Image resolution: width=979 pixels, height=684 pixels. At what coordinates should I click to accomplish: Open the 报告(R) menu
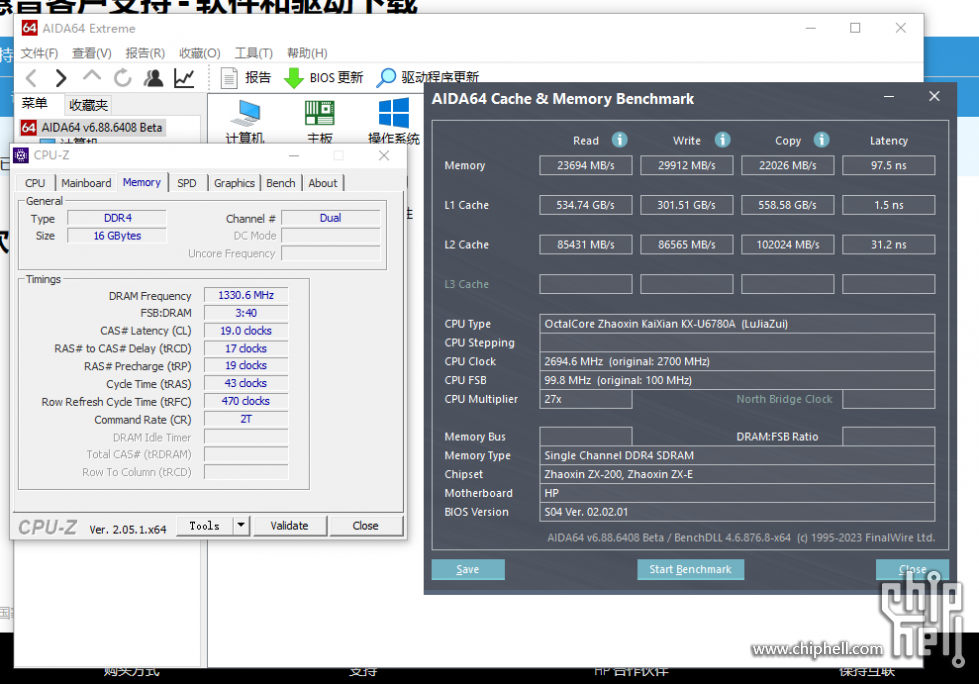pos(145,53)
